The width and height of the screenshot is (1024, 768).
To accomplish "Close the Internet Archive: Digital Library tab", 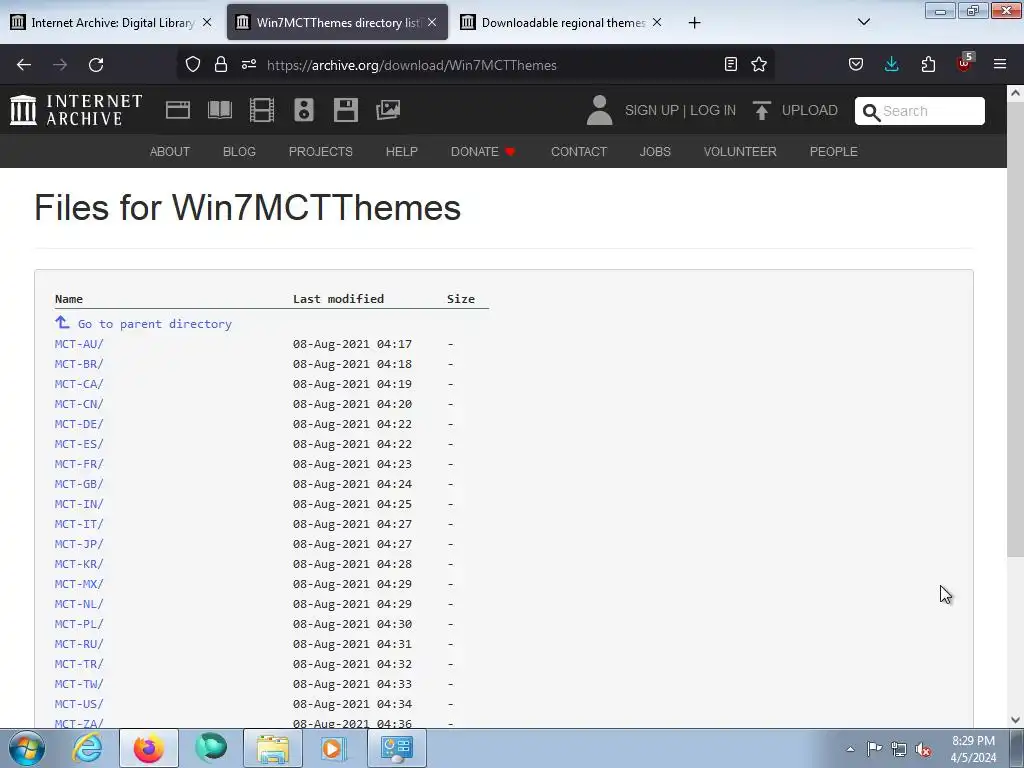I will click(207, 22).
